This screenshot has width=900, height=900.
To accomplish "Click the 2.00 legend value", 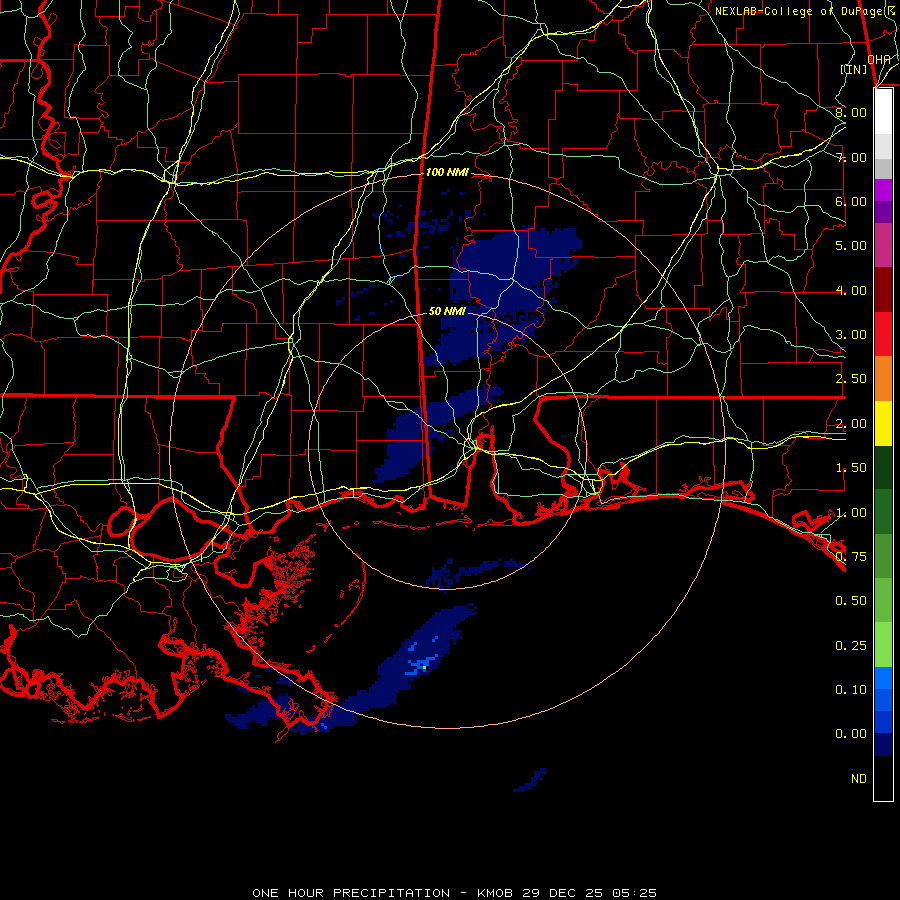I will [x=851, y=424].
